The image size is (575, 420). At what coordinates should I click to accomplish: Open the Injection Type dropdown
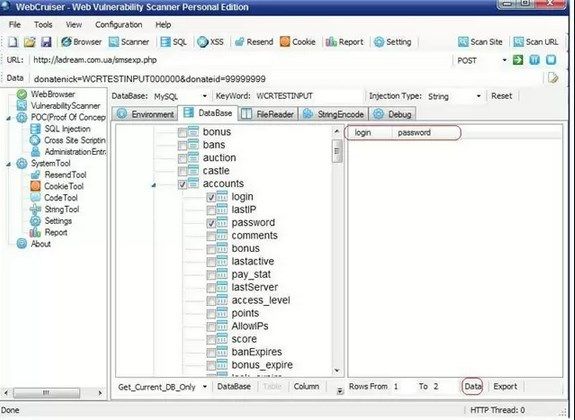(454, 96)
